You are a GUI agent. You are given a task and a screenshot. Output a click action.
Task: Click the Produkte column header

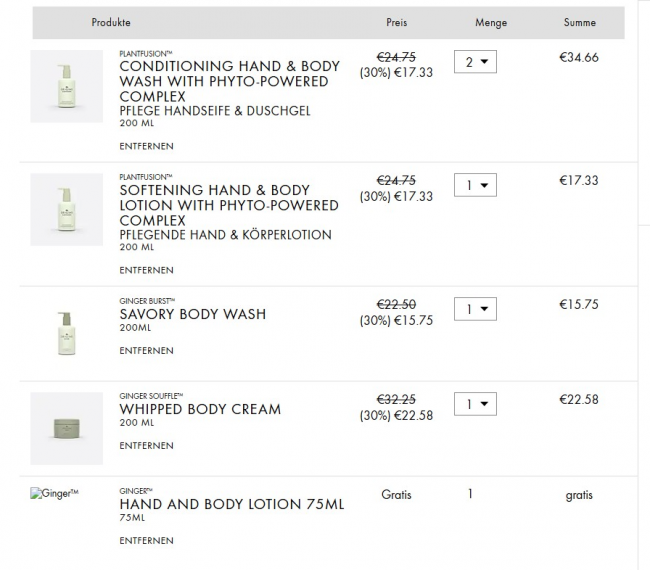(x=111, y=22)
